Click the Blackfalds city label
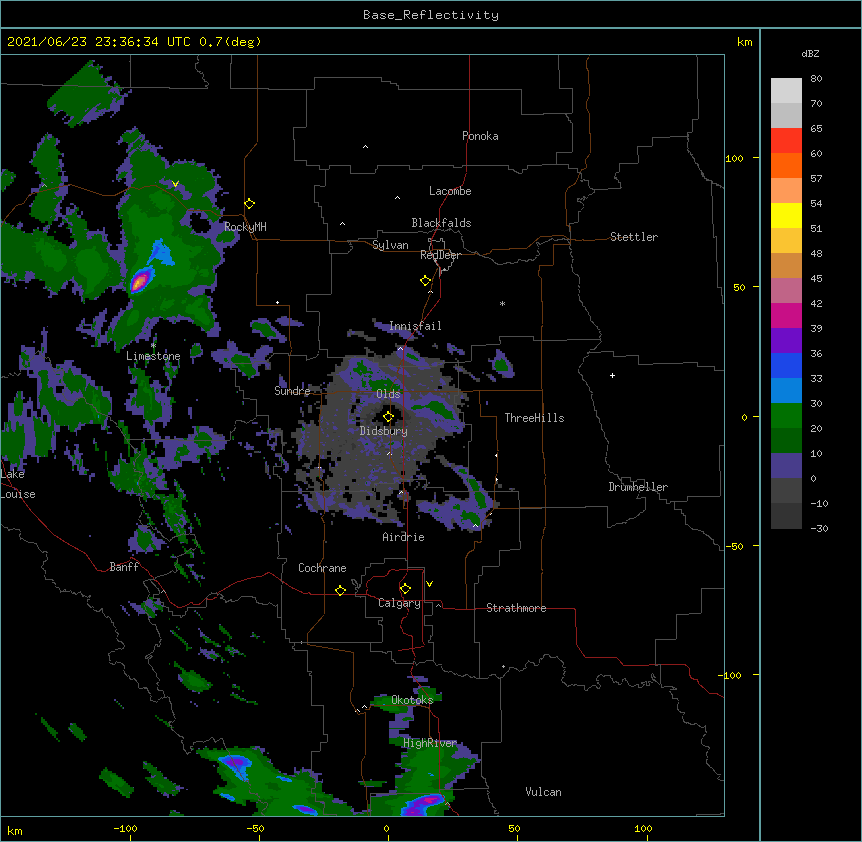Screen dimensions: 862x842 pyautogui.click(x=441, y=223)
